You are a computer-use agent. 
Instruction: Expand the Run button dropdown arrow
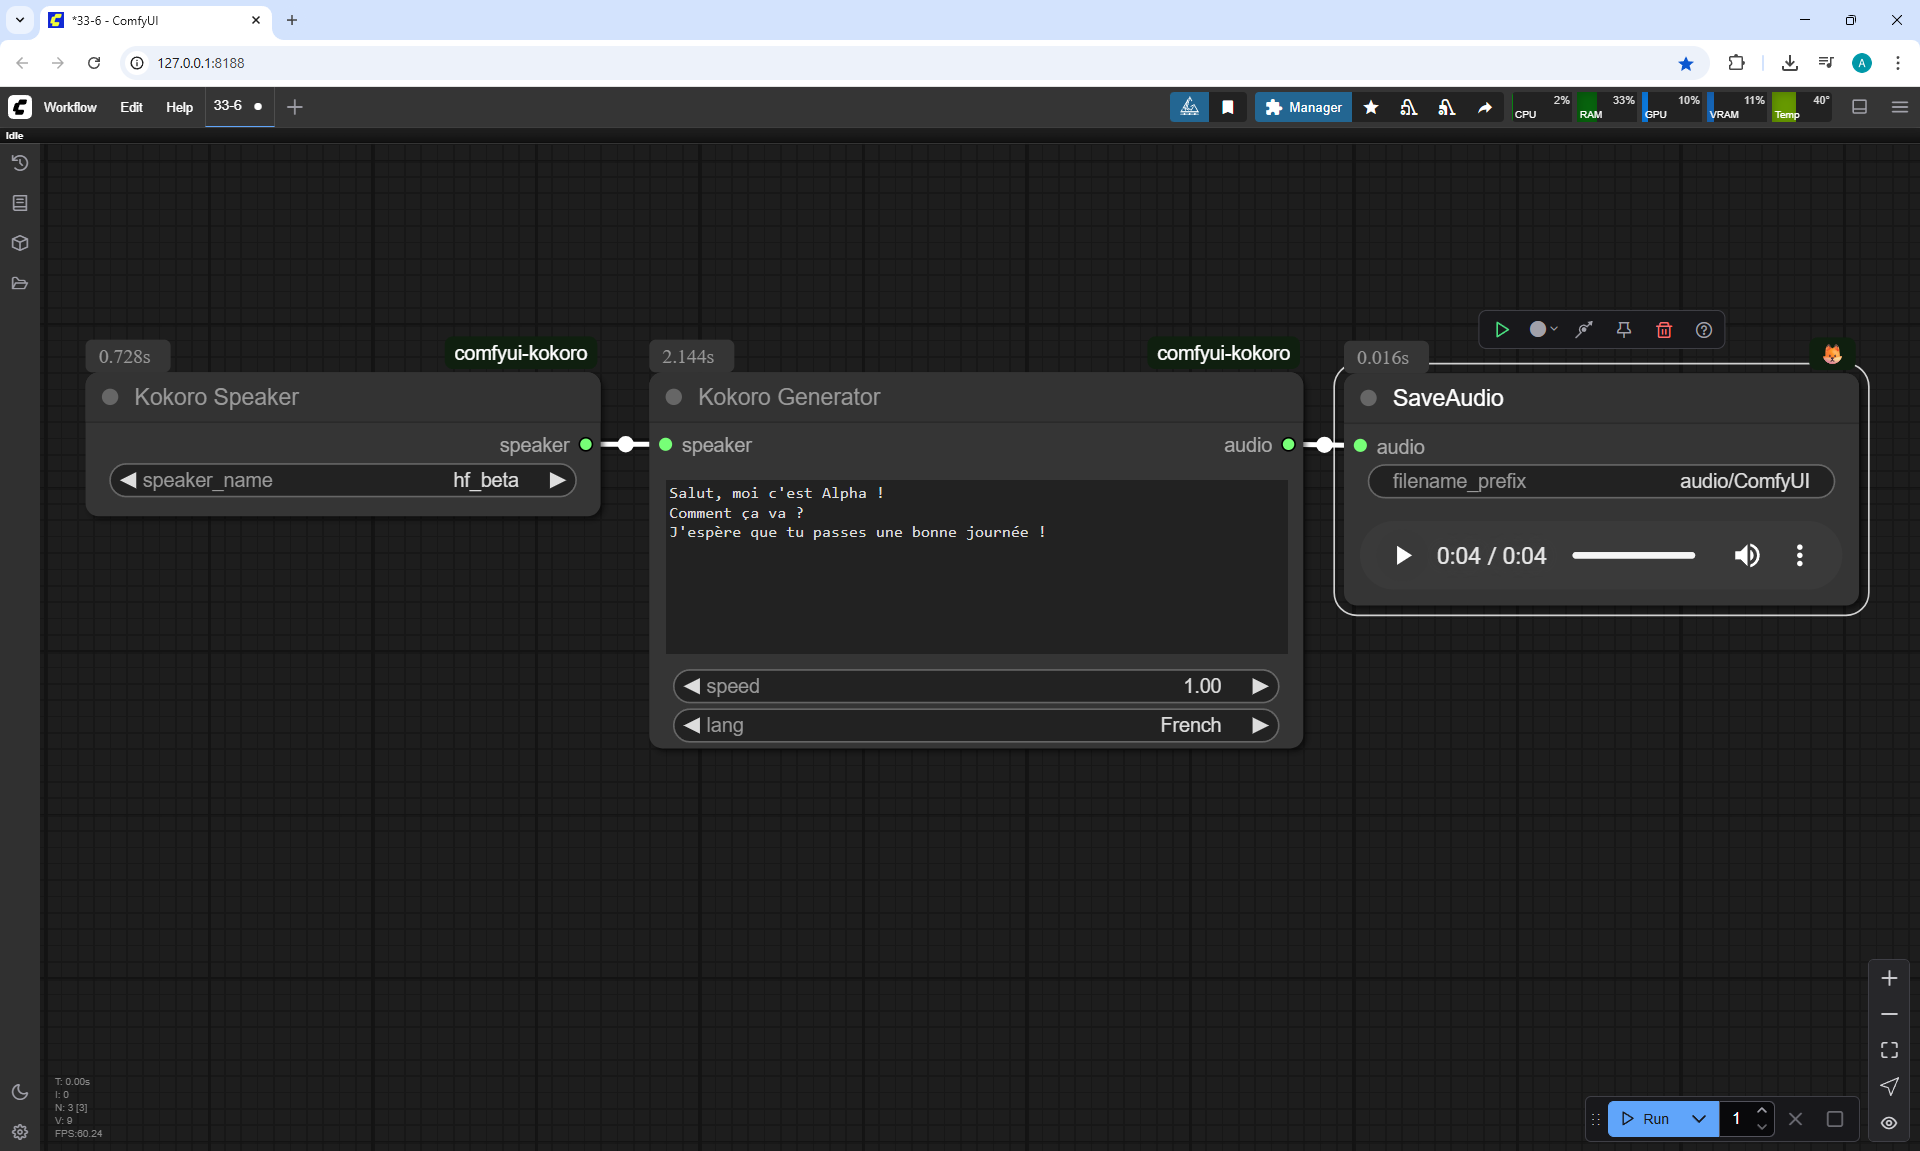[1699, 1119]
